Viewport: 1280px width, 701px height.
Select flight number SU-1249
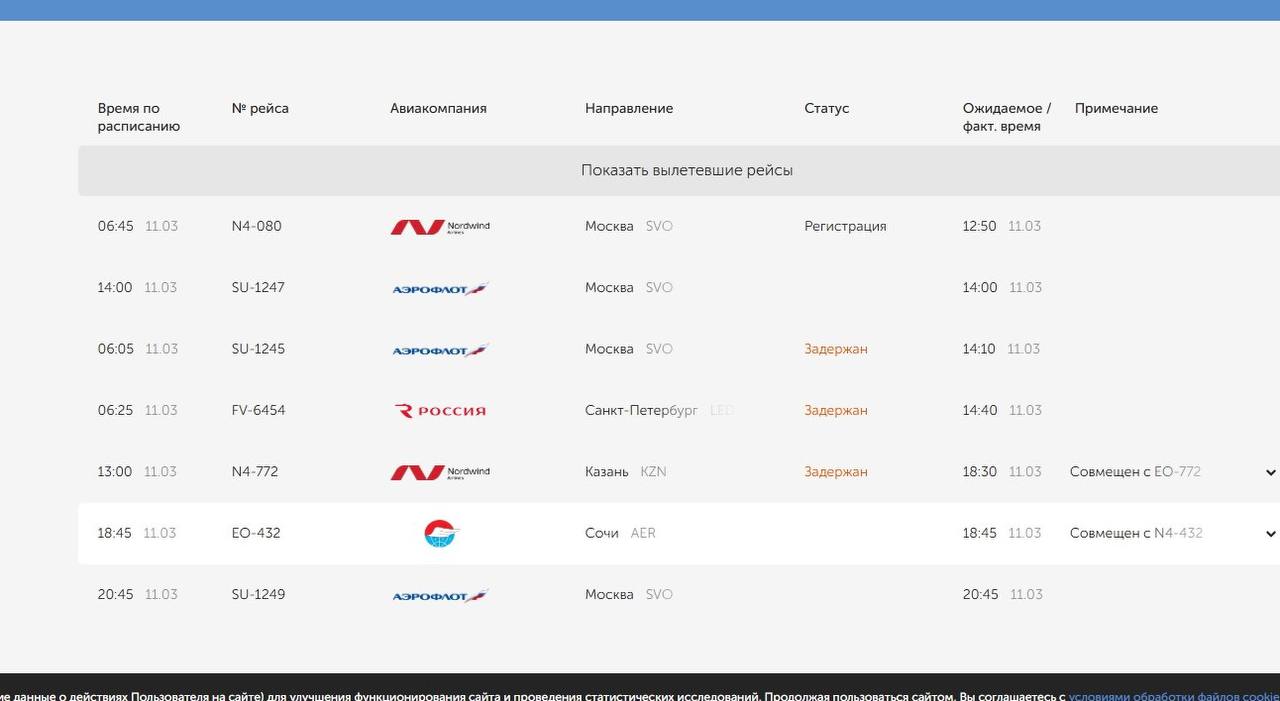[258, 594]
